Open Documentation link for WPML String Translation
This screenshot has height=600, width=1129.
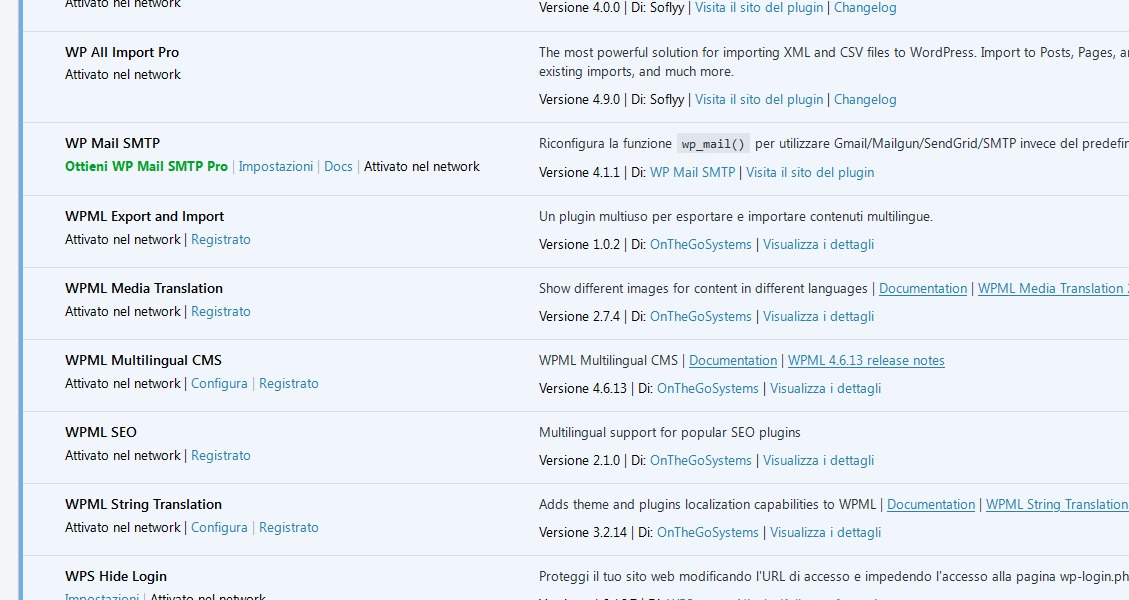931,504
